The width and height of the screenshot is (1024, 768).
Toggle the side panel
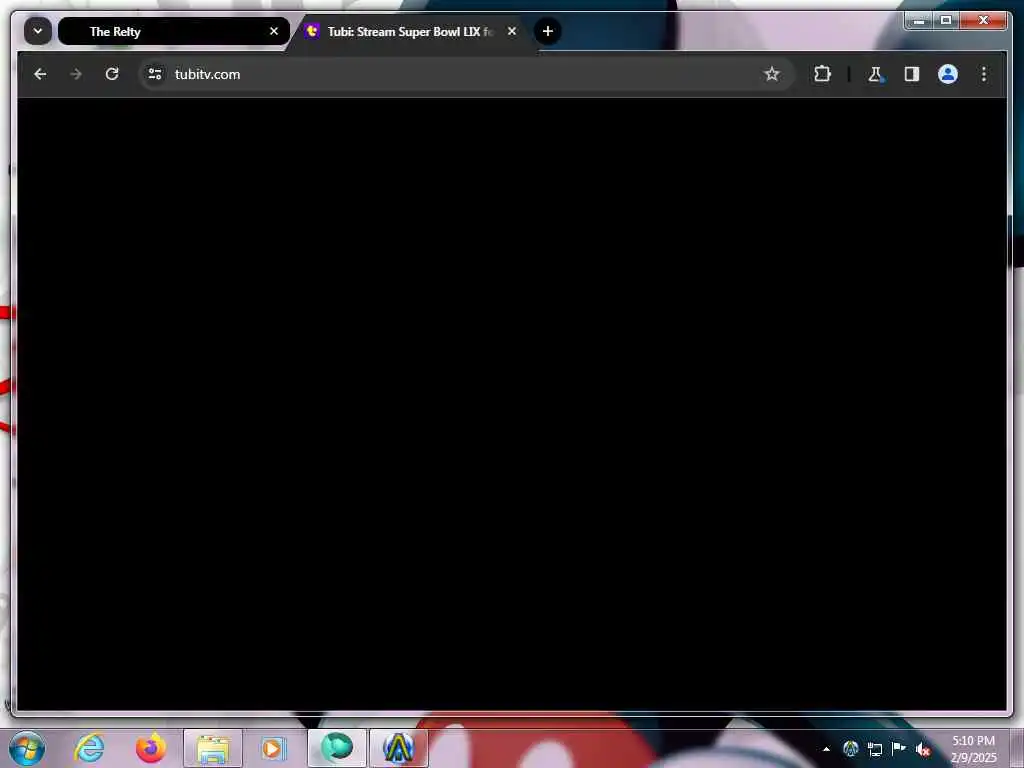tap(912, 74)
